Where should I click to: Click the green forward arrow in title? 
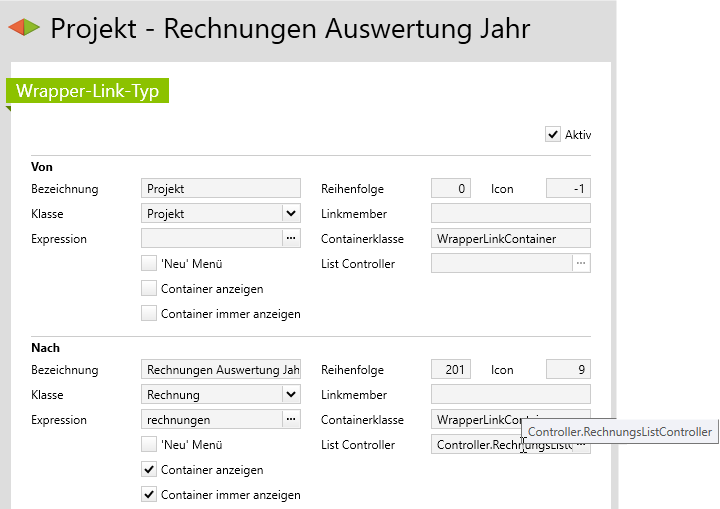click(x=33, y=28)
